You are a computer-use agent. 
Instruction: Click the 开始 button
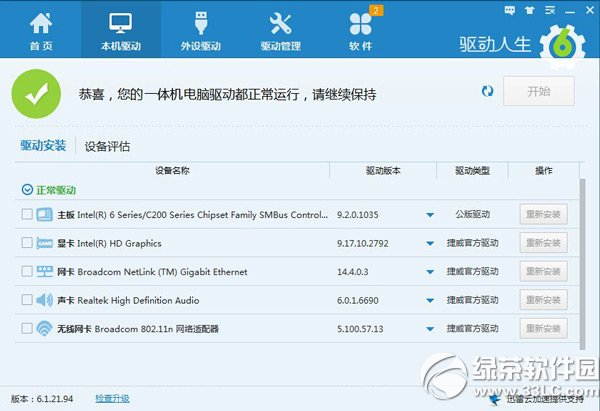pos(539,91)
